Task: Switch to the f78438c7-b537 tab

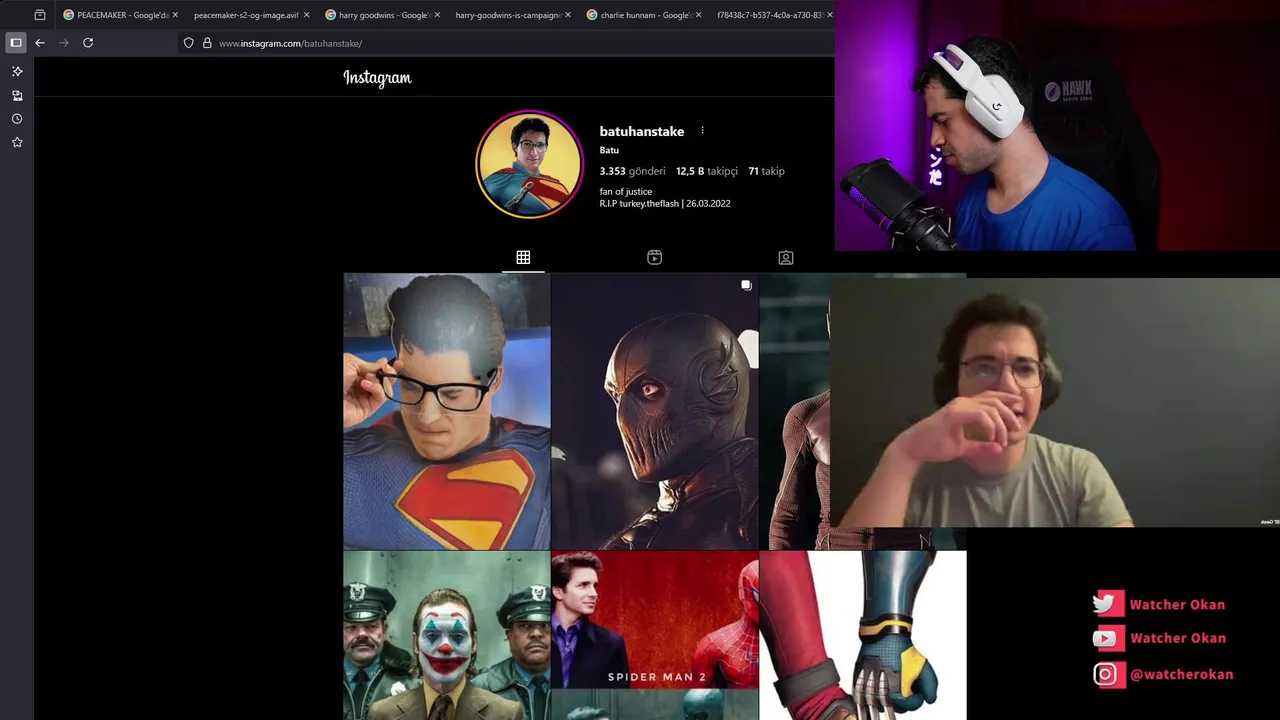Action: [770, 15]
